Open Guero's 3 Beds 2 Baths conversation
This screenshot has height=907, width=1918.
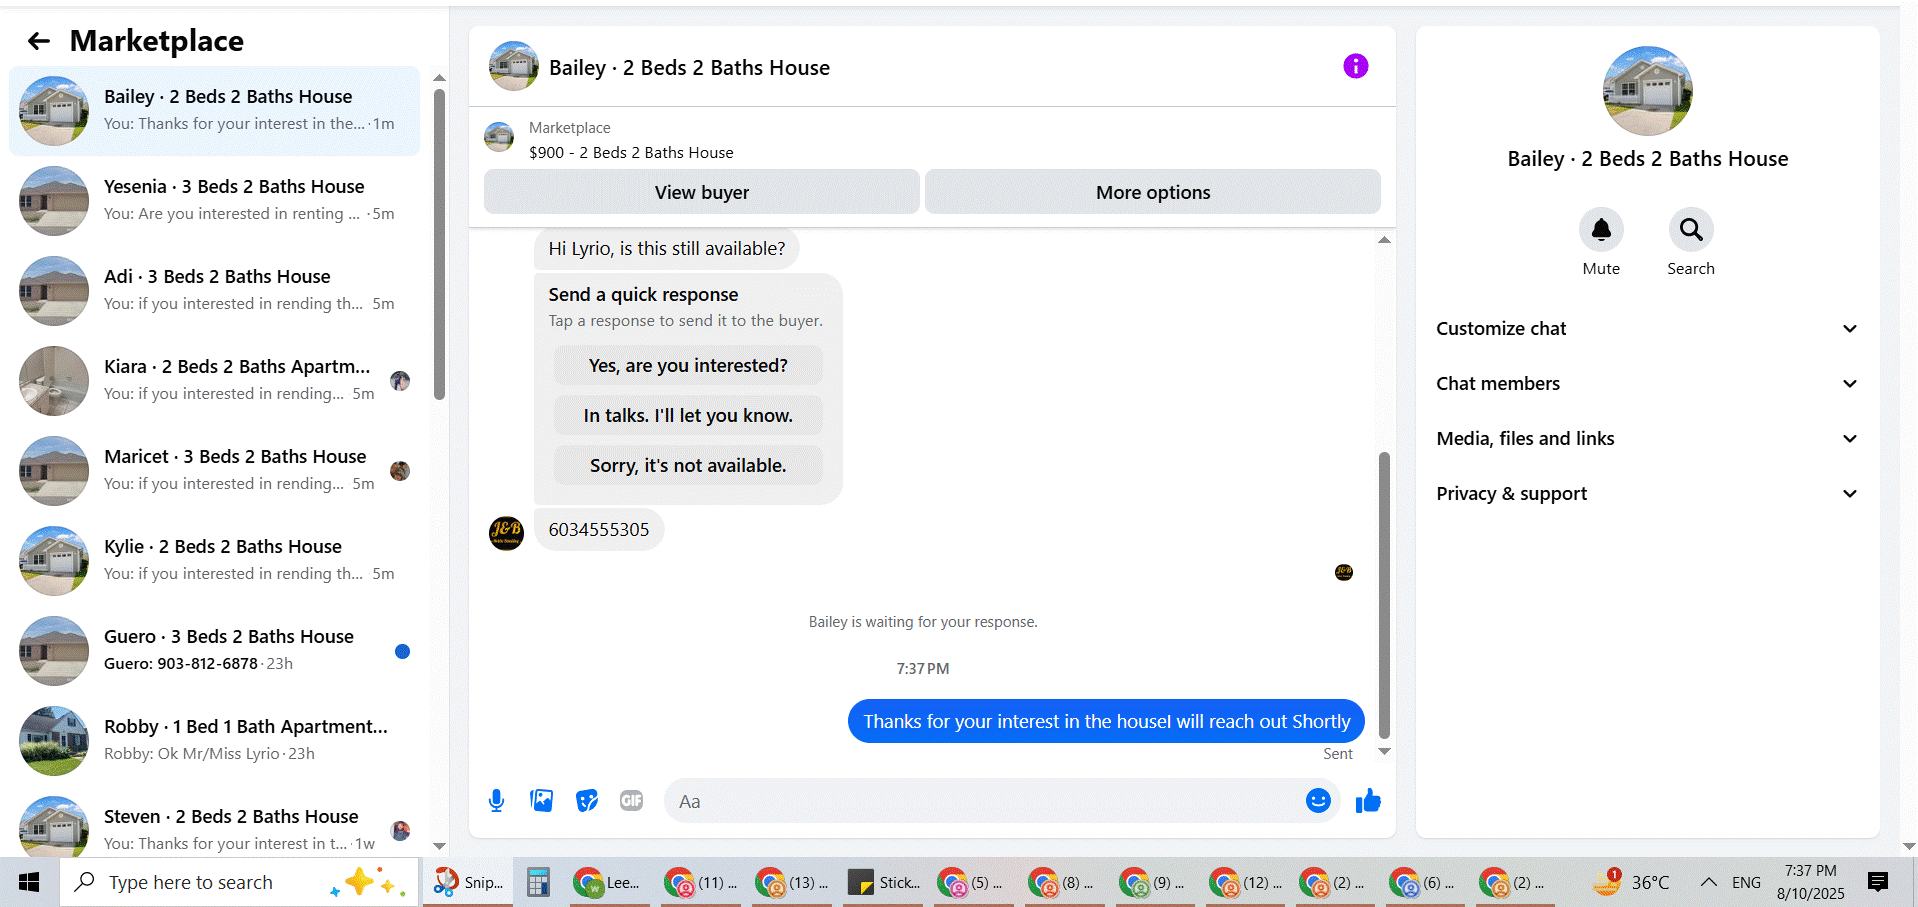coord(215,650)
